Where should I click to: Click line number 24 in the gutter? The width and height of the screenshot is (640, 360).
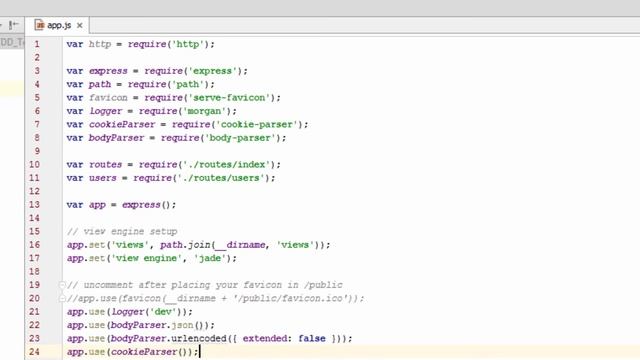click(x=34, y=352)
